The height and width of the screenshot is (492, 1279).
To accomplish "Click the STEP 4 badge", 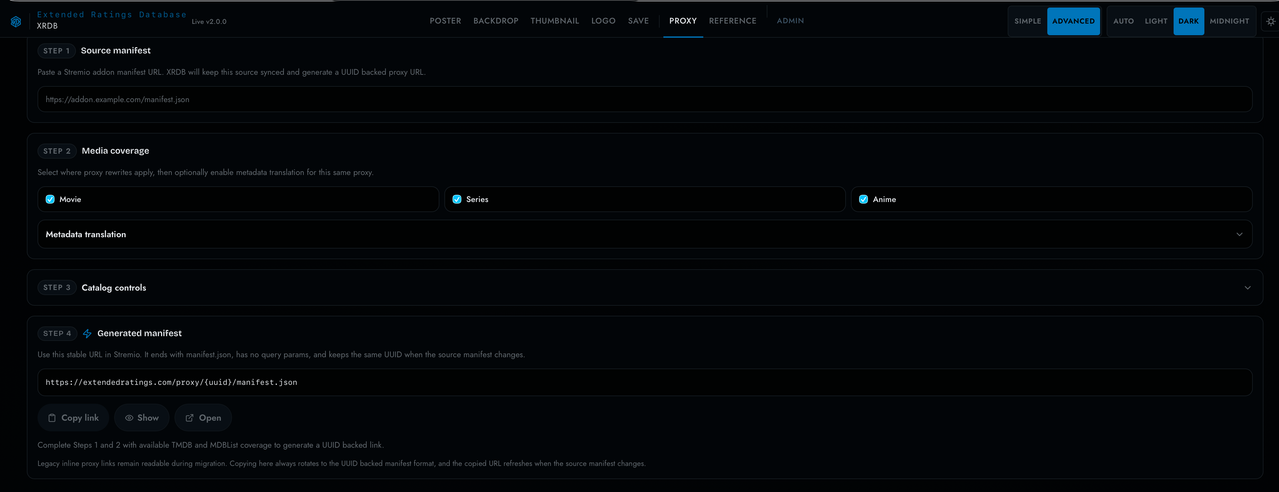I will pos(57,333).
